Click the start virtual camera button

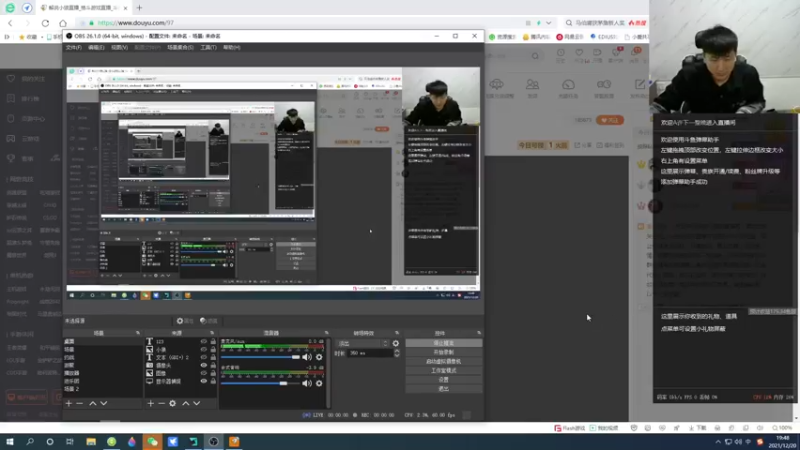(443, 362)
